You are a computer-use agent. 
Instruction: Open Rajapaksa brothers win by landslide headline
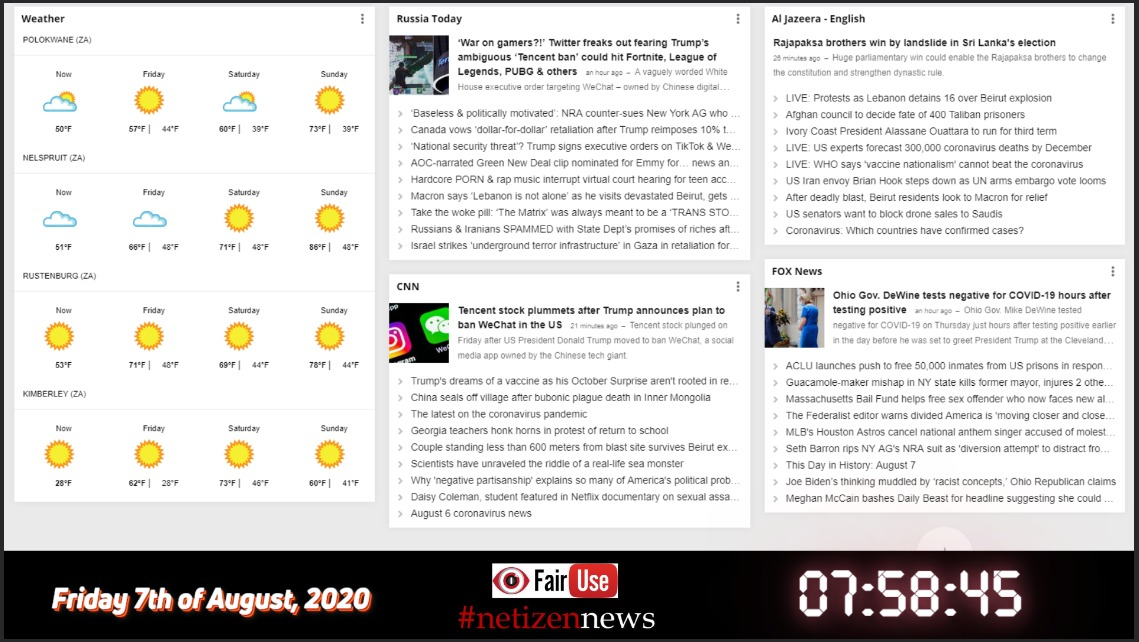coord(914,43)
